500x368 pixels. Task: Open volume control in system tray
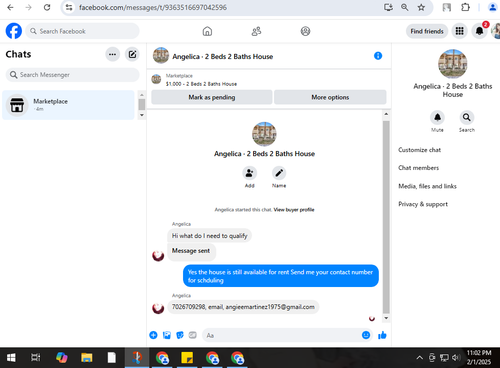pyautogui.click(x=456, y=358)
